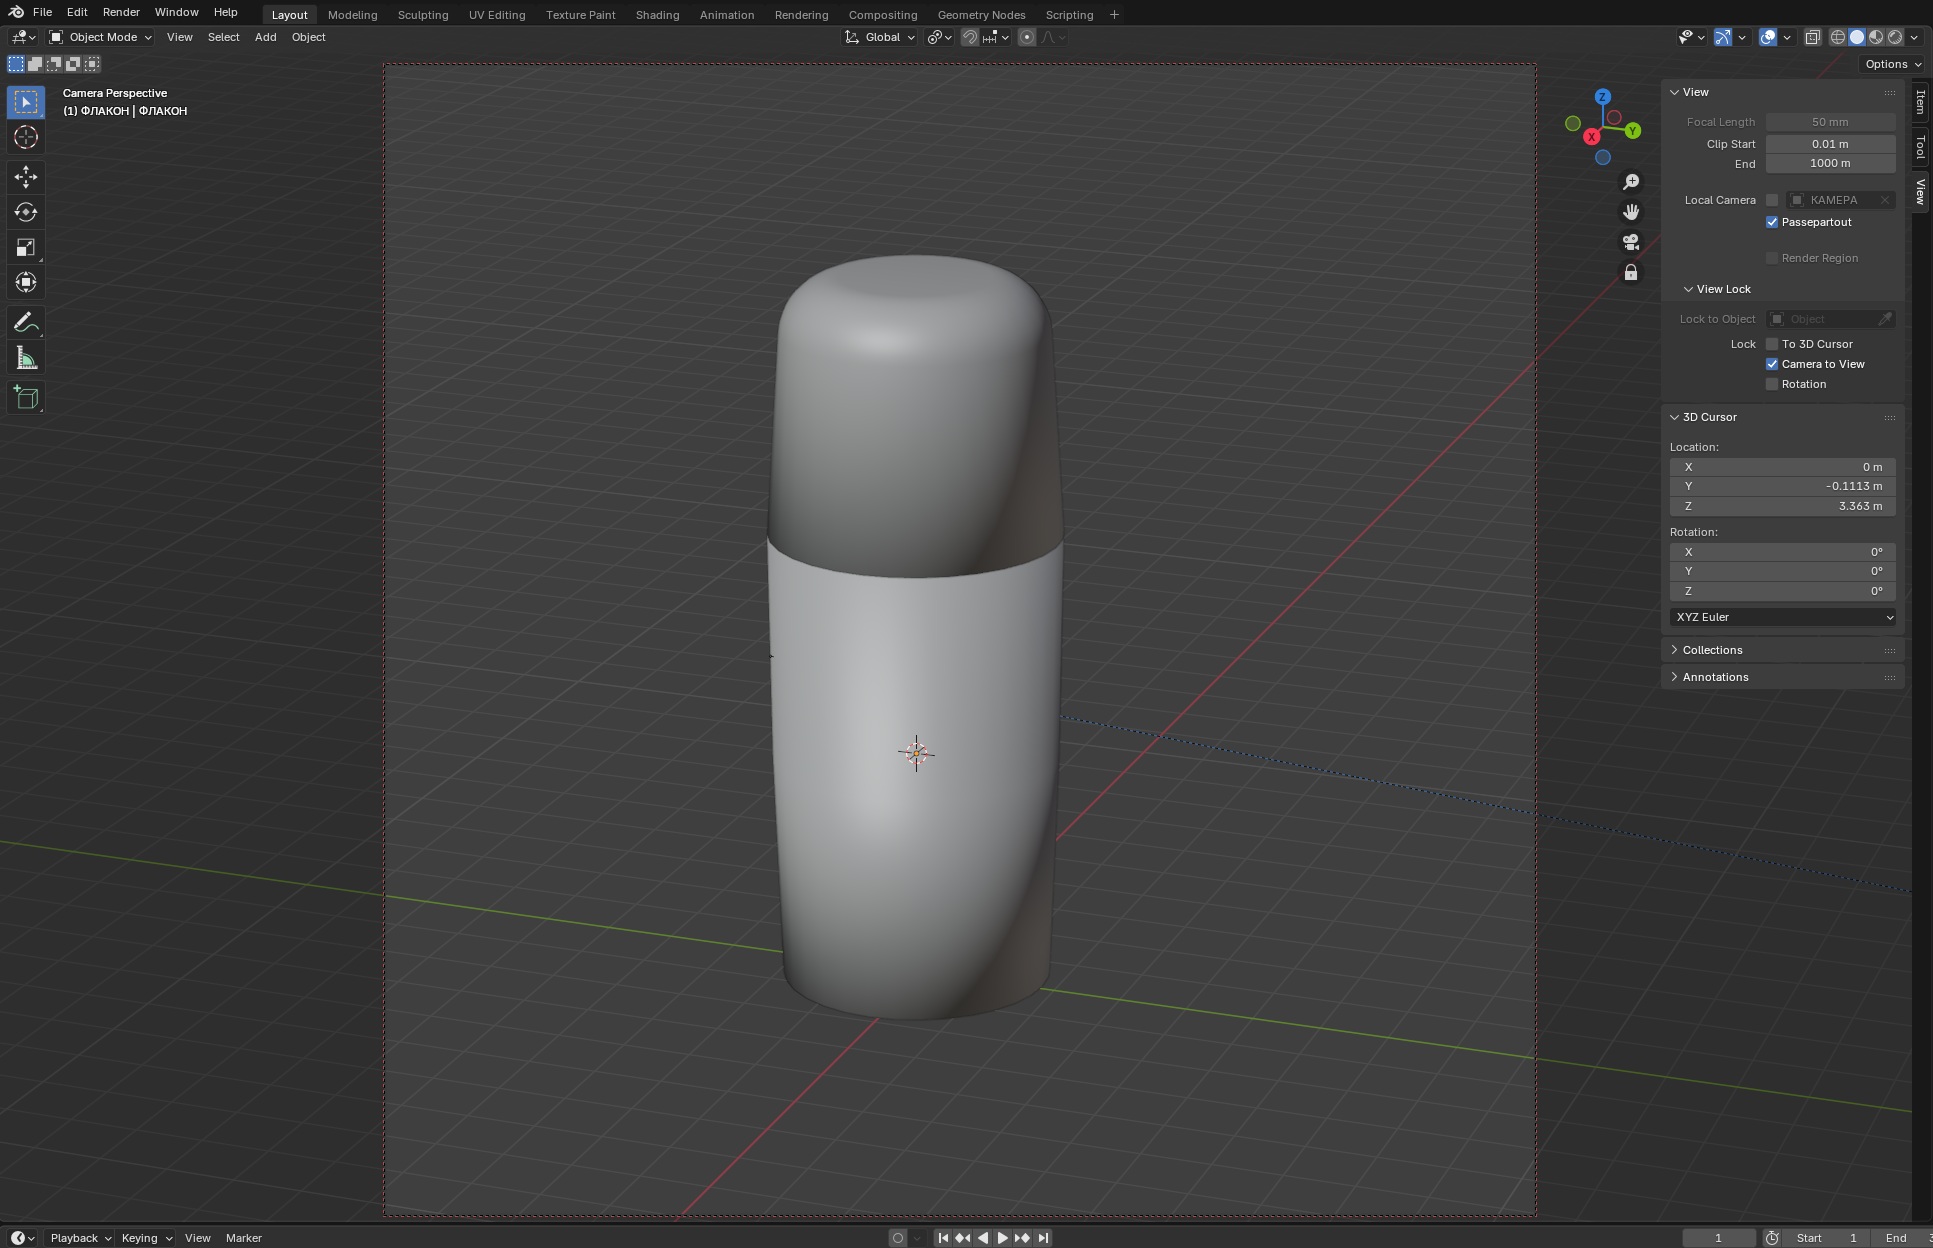Switch to material preview shading

point(1876,37)
